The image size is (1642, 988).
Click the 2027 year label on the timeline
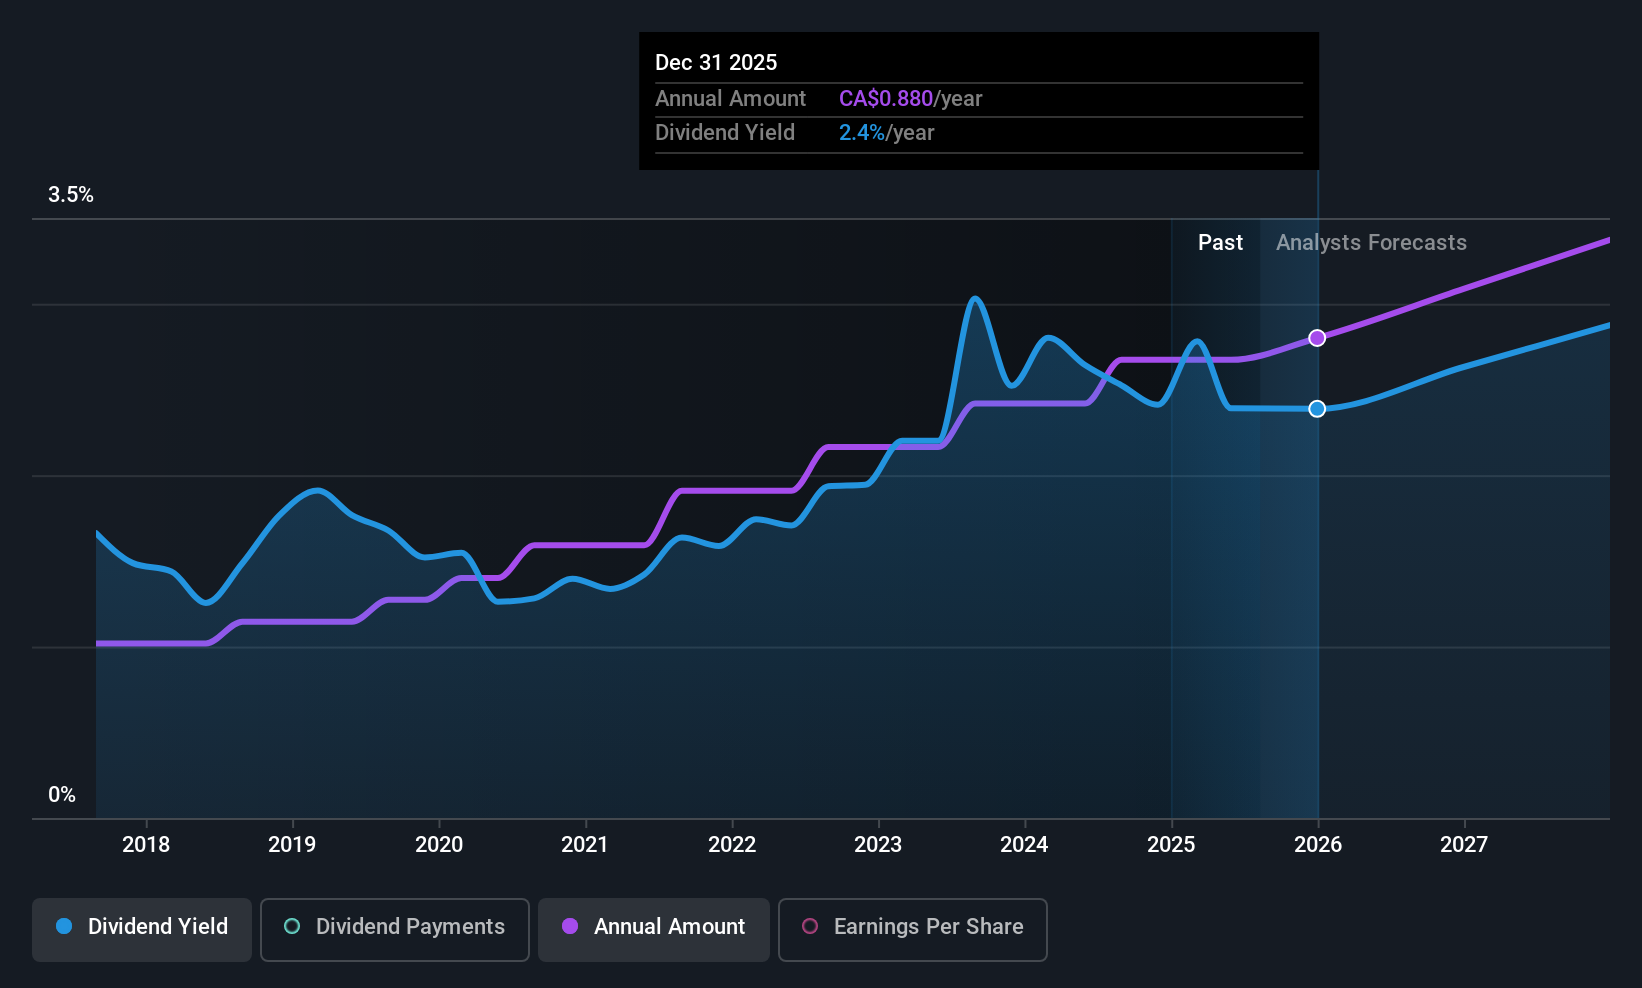pos(1463,845)
